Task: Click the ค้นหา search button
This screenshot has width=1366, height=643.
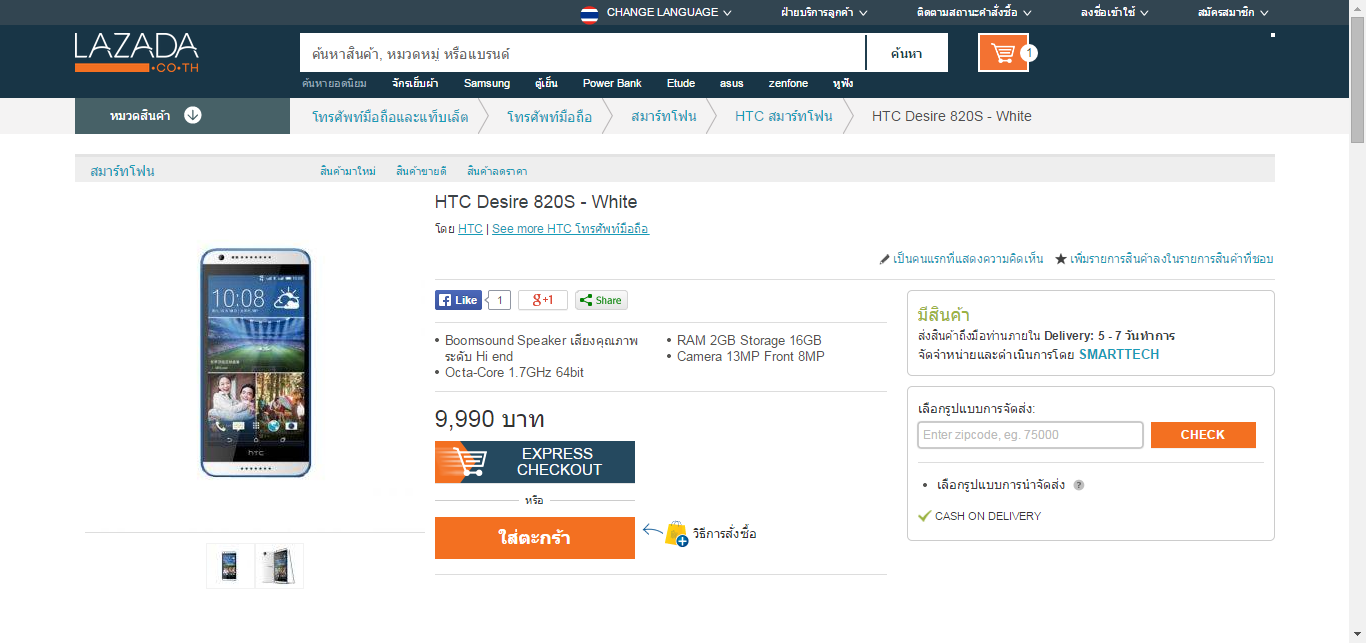Action: click(906, 53)
